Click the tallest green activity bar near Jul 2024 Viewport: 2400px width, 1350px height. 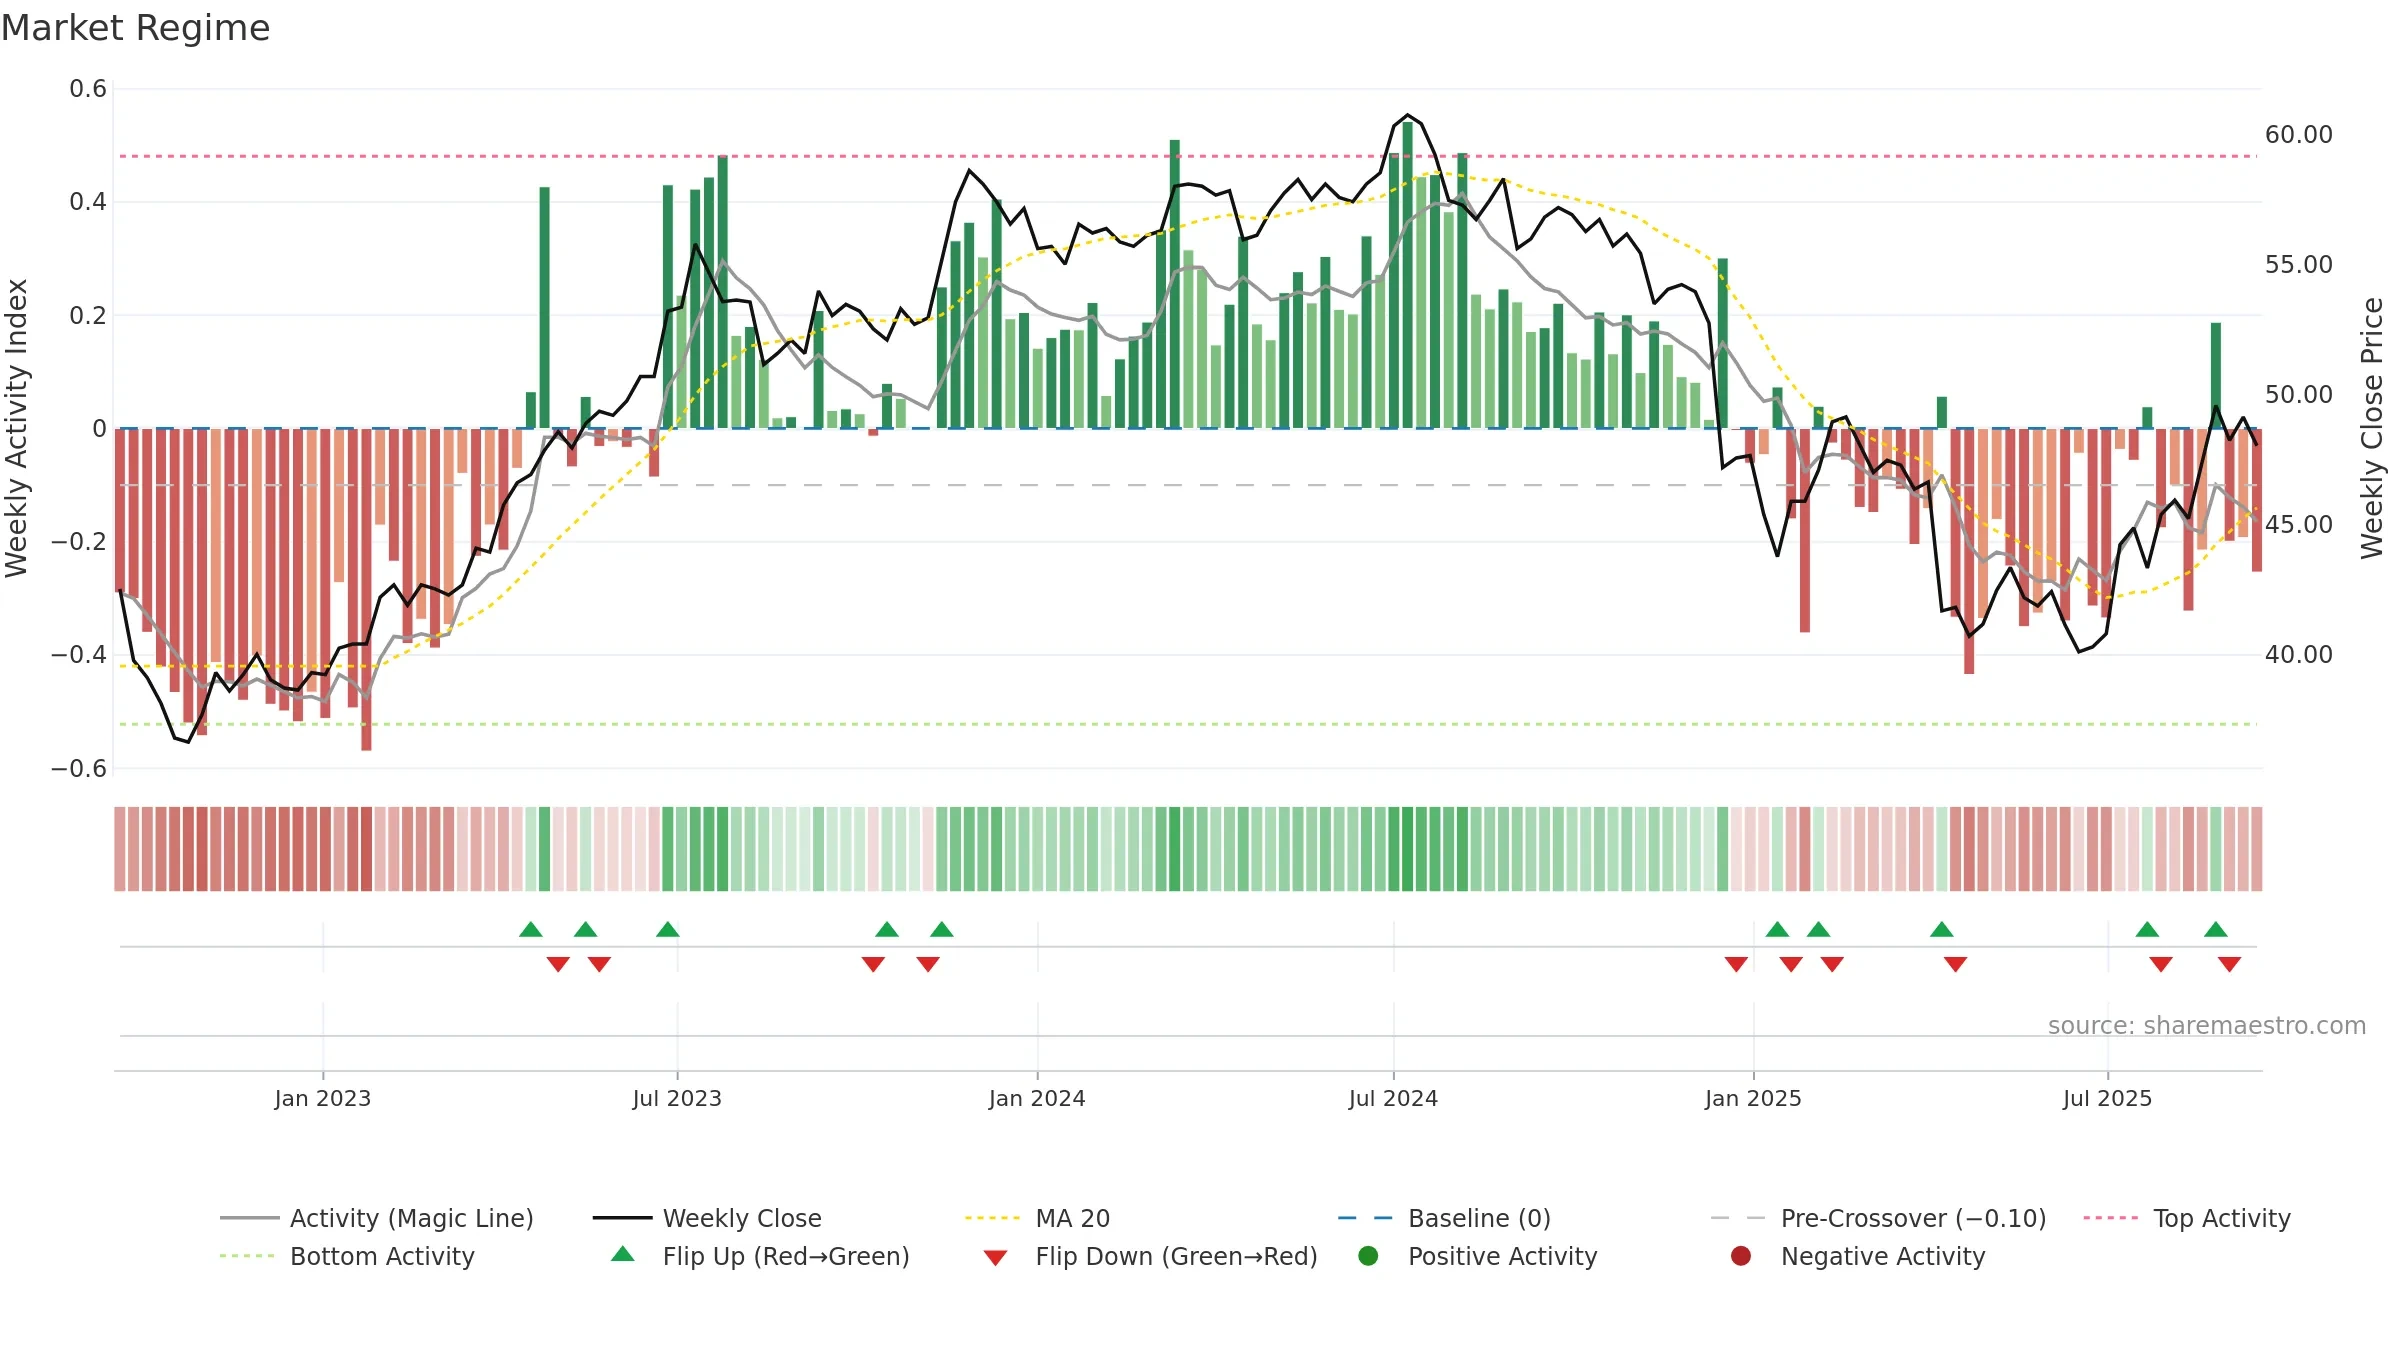[x=1408, y=275]
